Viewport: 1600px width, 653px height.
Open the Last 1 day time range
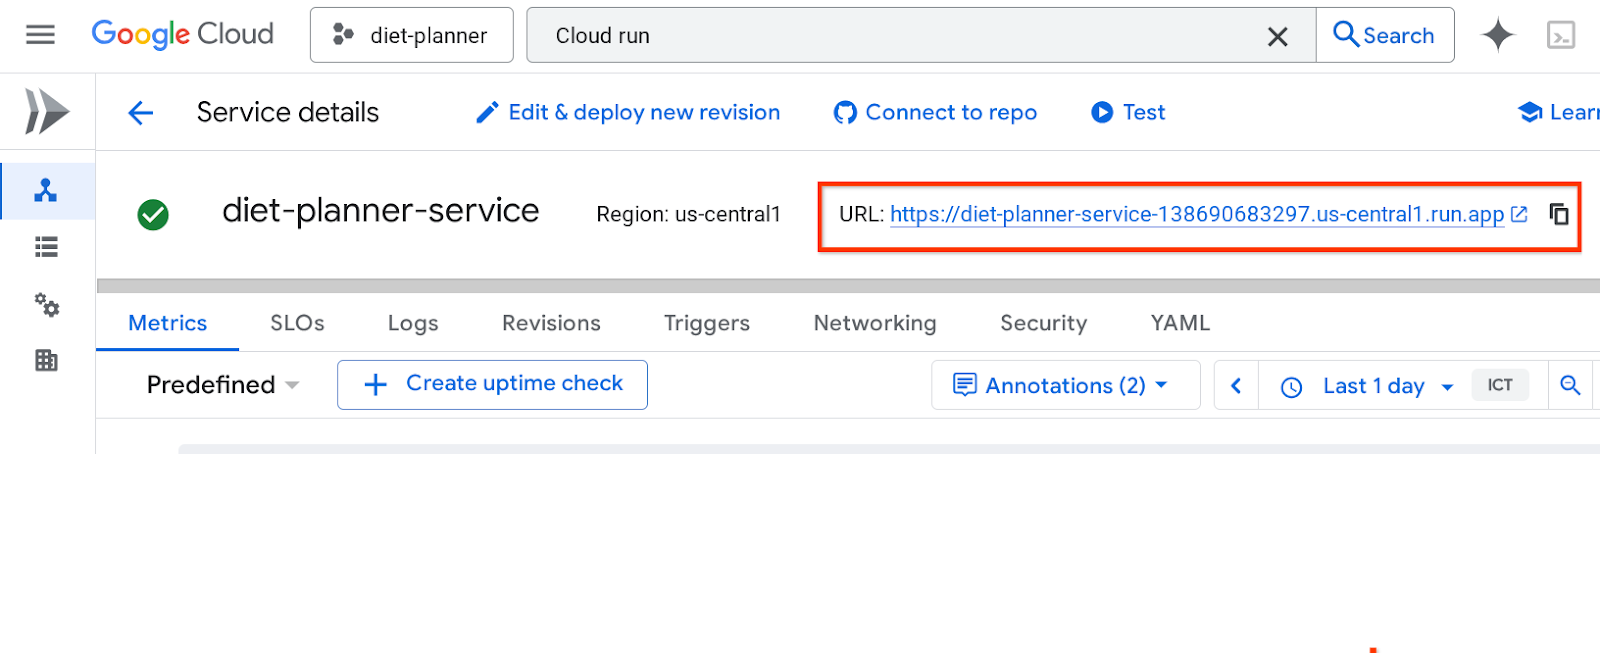[1372, 386]
